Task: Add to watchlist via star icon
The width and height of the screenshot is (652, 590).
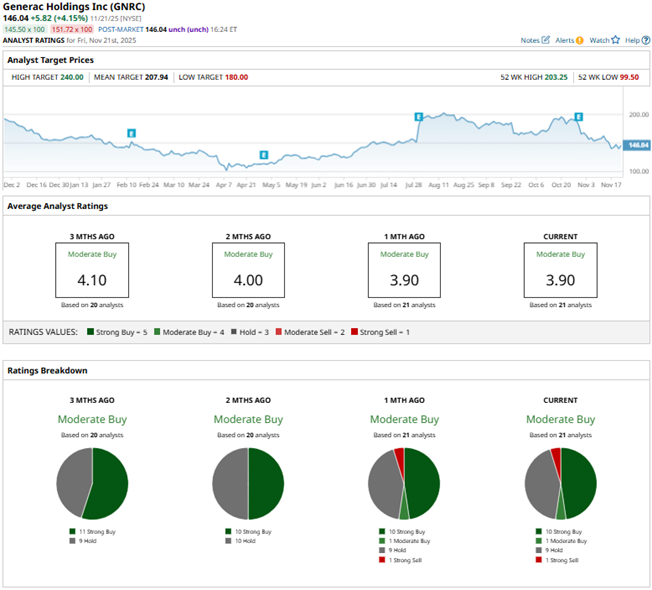Action: [x=615, y=40]
